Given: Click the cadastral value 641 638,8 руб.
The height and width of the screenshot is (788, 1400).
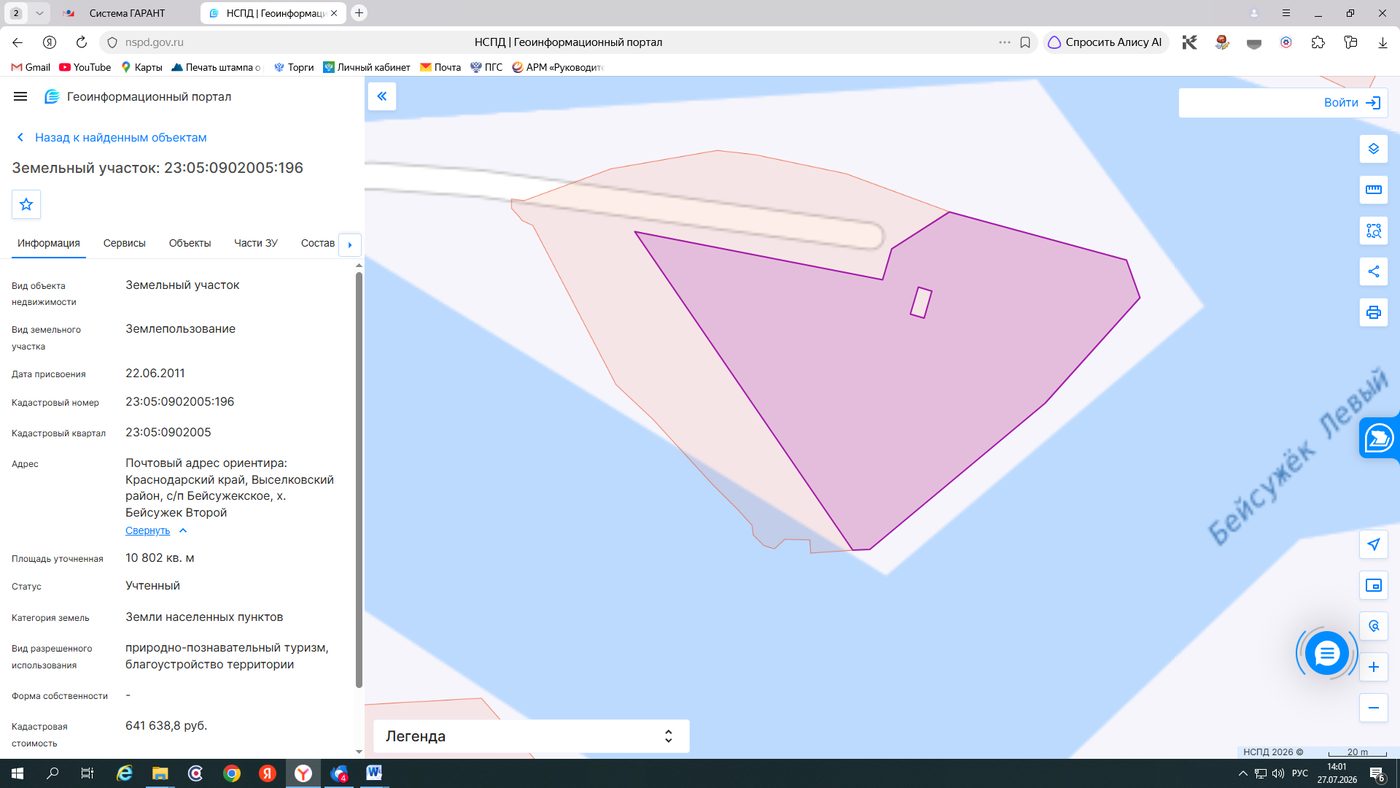Looking at the screenshot, I should coord(166,725).
